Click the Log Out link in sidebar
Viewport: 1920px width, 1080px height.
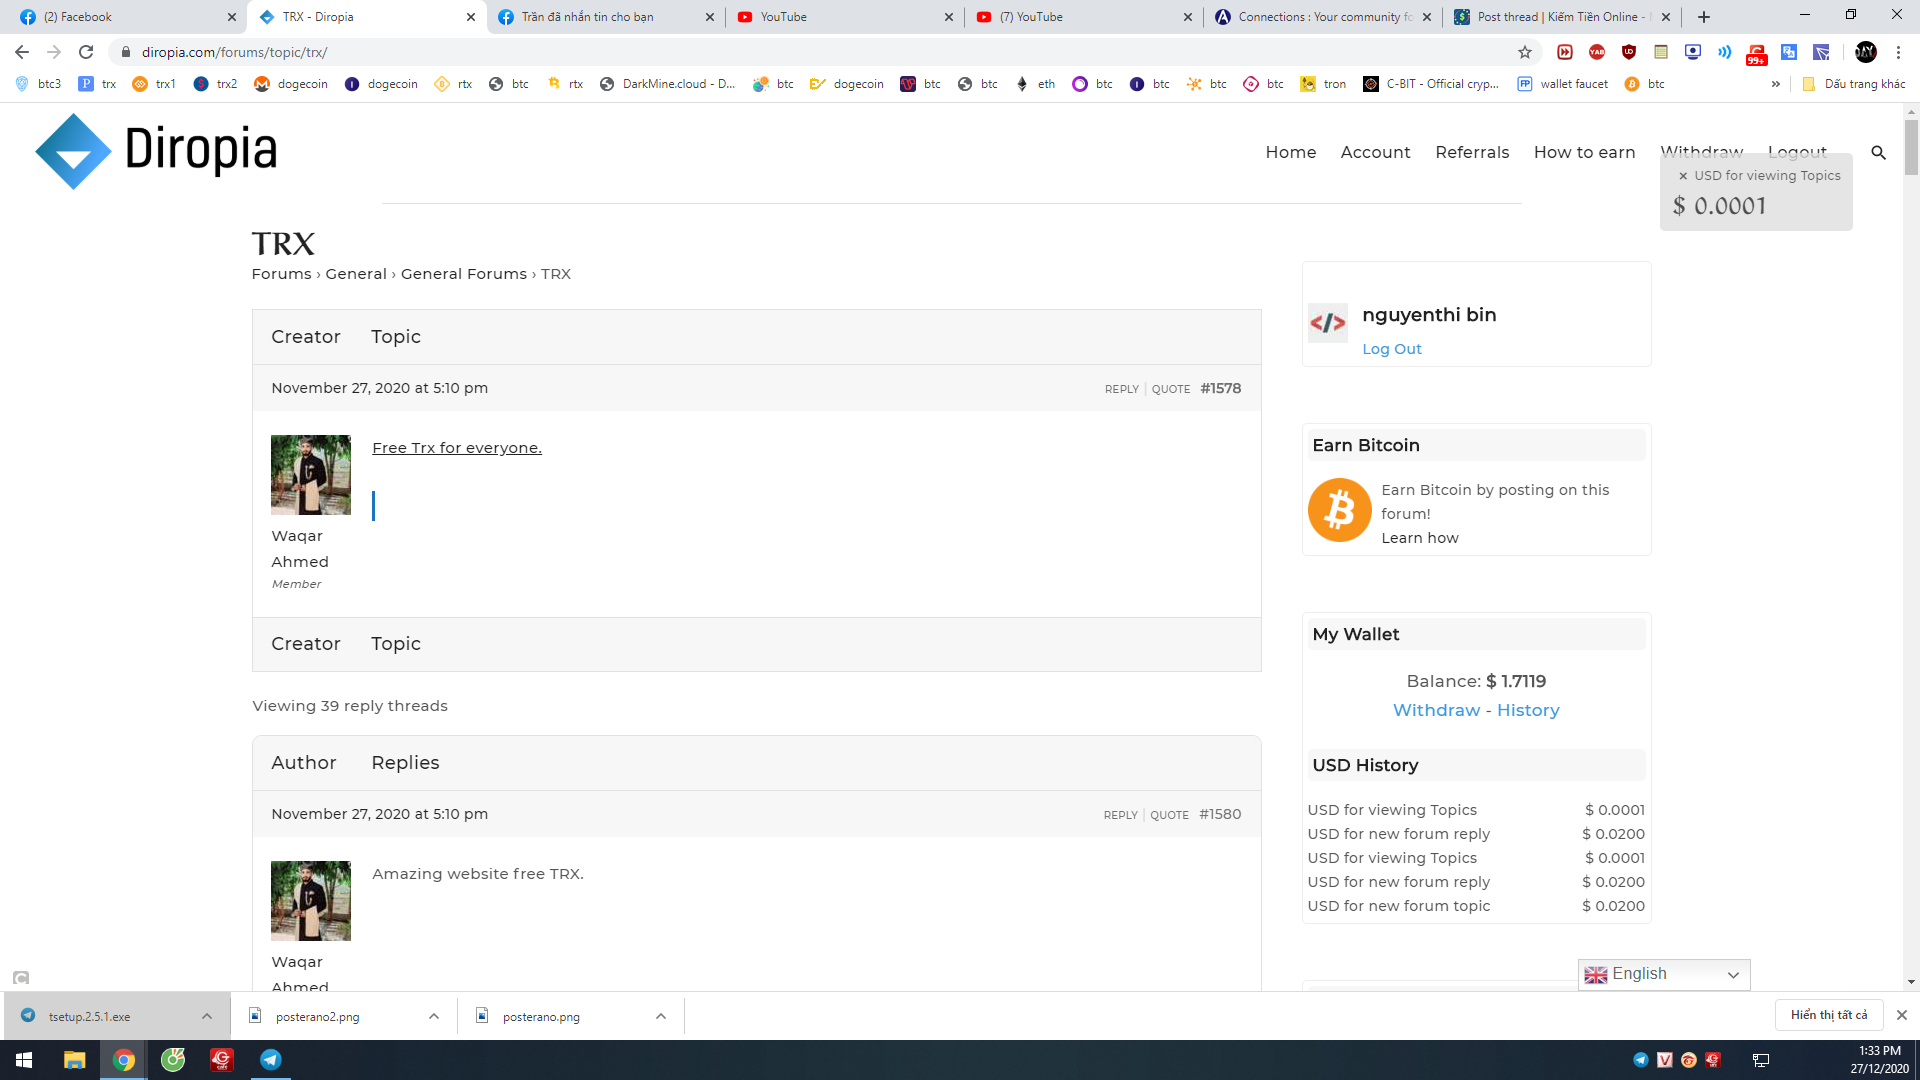click(1391, 349)
